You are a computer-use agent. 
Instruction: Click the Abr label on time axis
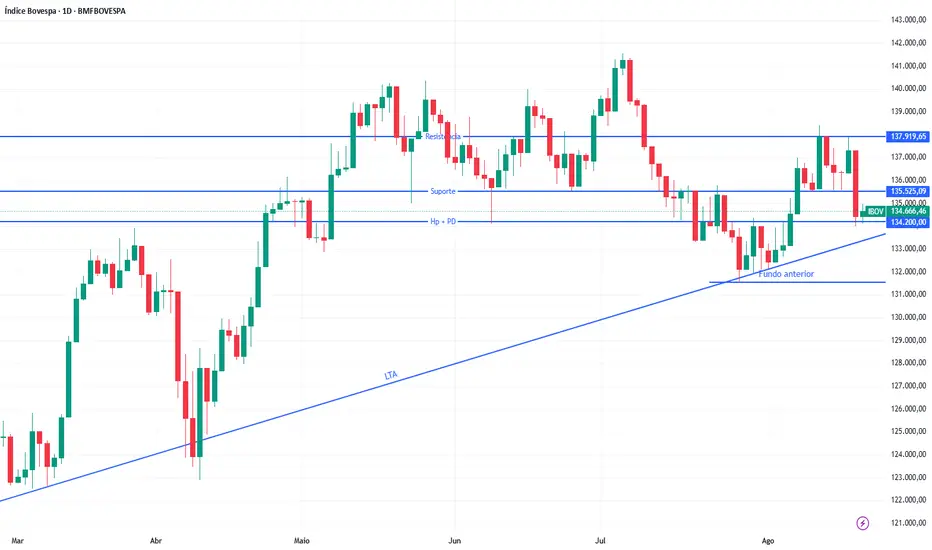coord(155,539)
